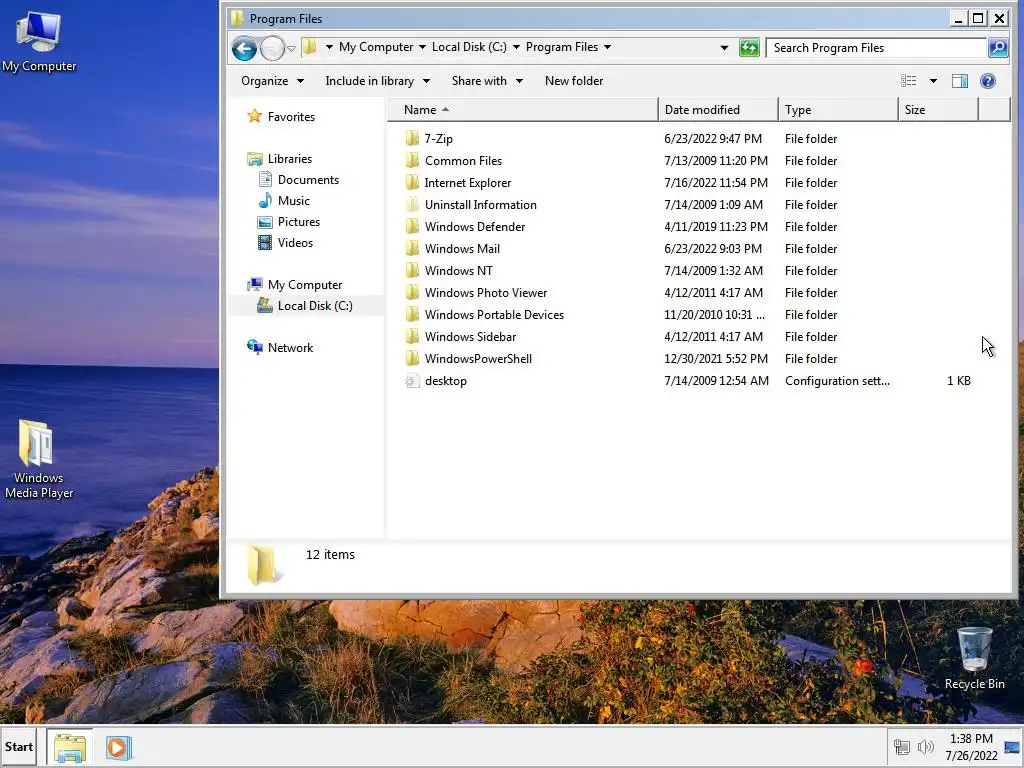1024x768 pixels.
Task: Click the Change your view icon
Action: coord(908,81)
